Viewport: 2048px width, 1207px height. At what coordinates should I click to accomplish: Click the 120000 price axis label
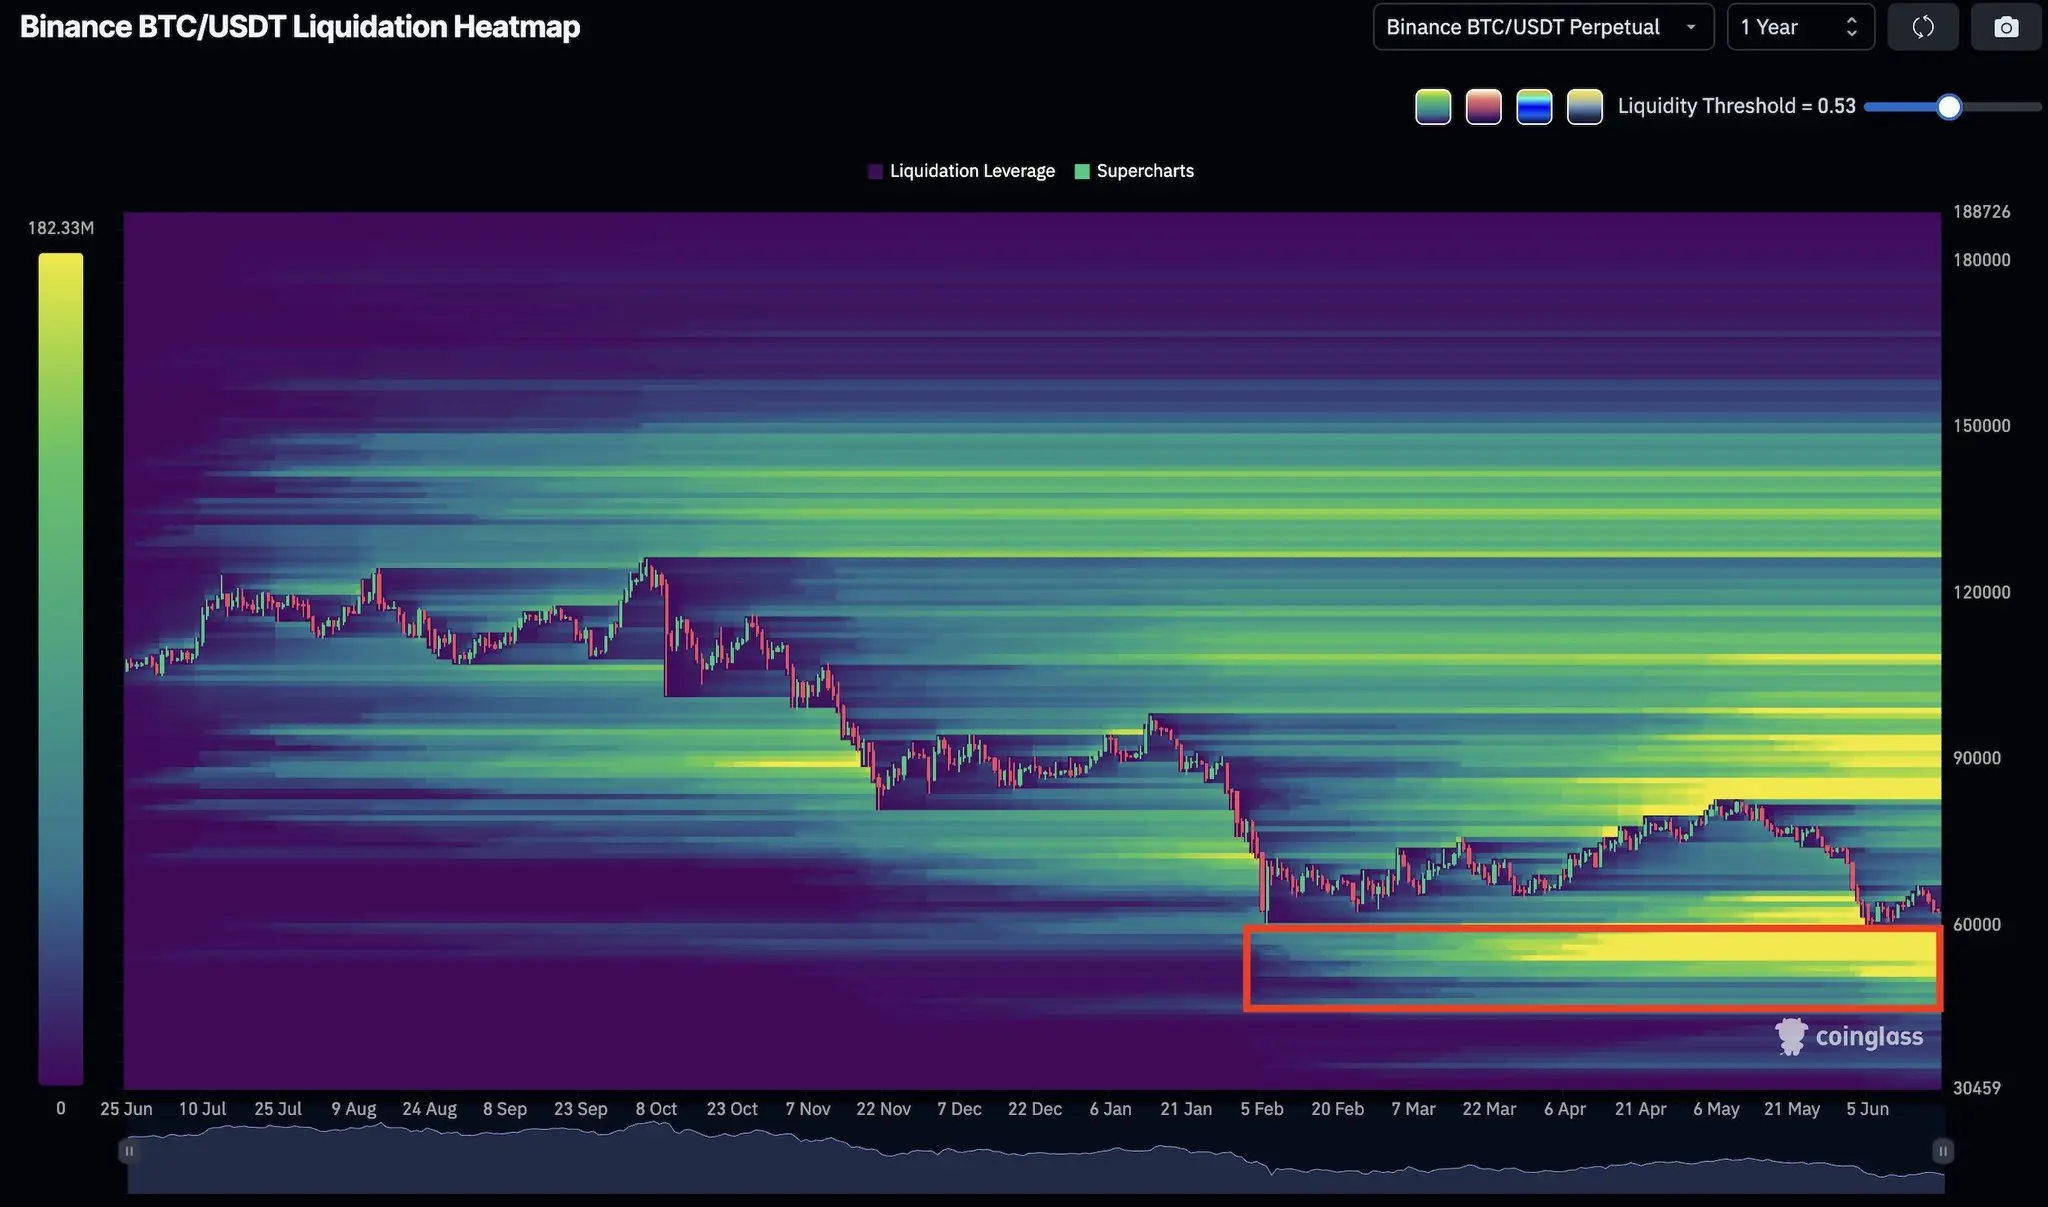pos(1981,592)
